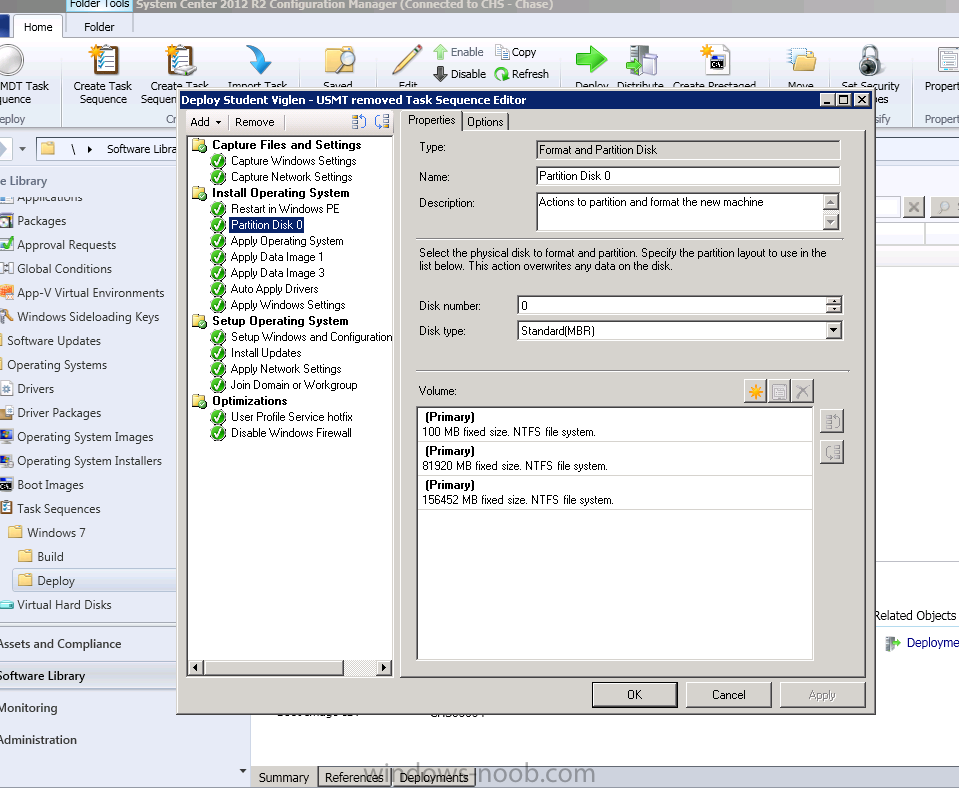Switch to the Properties tab

pyautogui.click(x=431, y=120)
